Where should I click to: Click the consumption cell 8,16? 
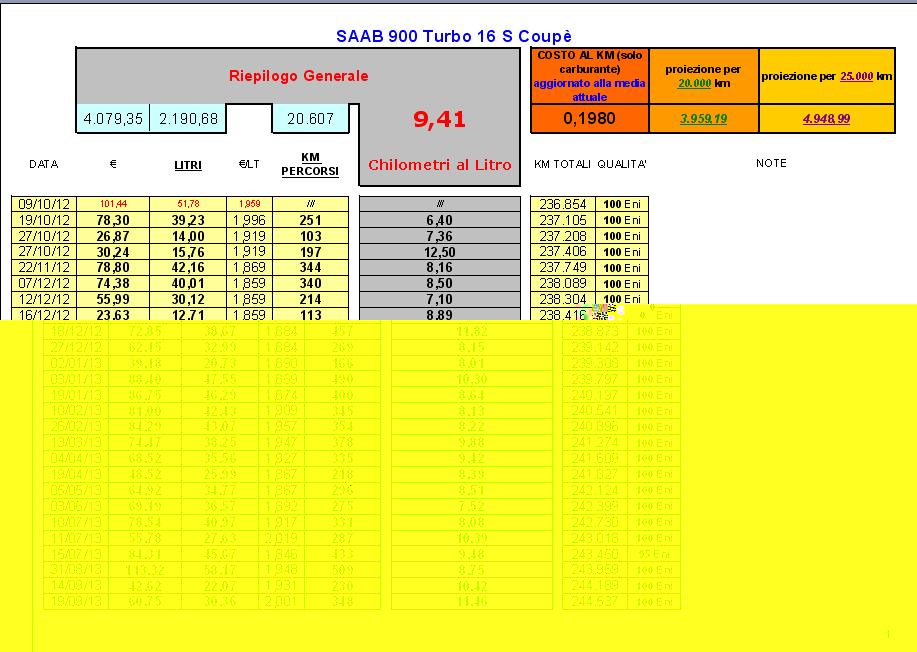coord(440,268)
